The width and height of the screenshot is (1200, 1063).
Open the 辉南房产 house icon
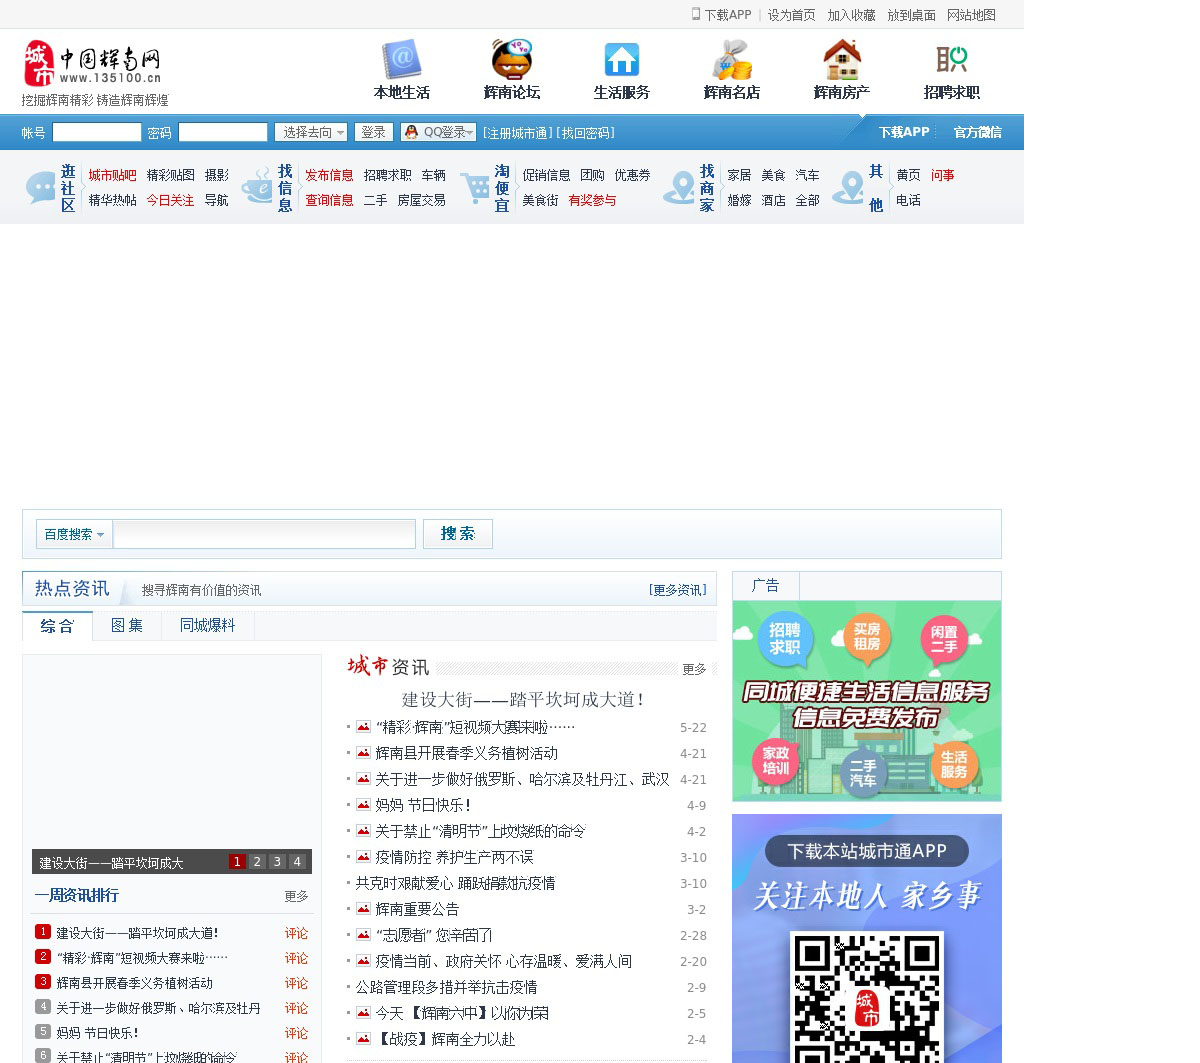tap(842, 59)
